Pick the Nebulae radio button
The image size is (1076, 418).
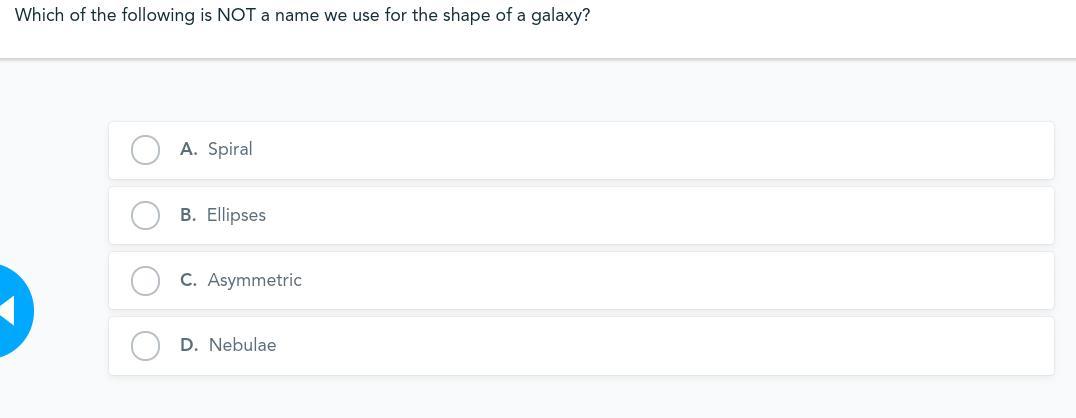[x=145, y=346]
